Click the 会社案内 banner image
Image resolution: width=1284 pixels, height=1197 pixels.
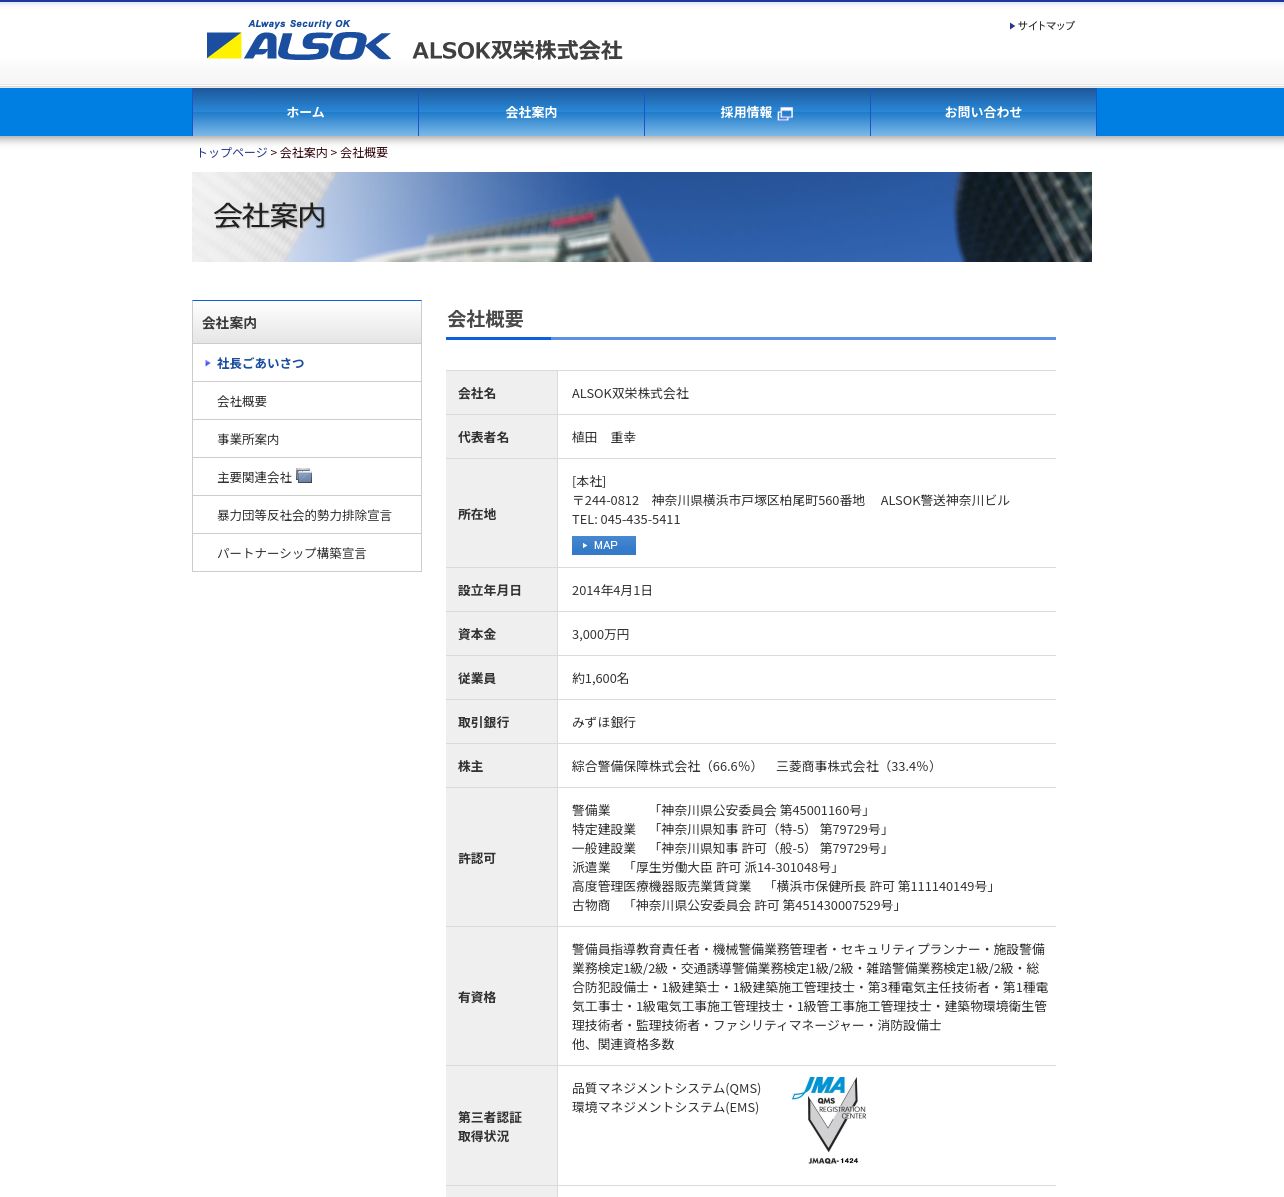pyautogui.click(x=642, y=217)
